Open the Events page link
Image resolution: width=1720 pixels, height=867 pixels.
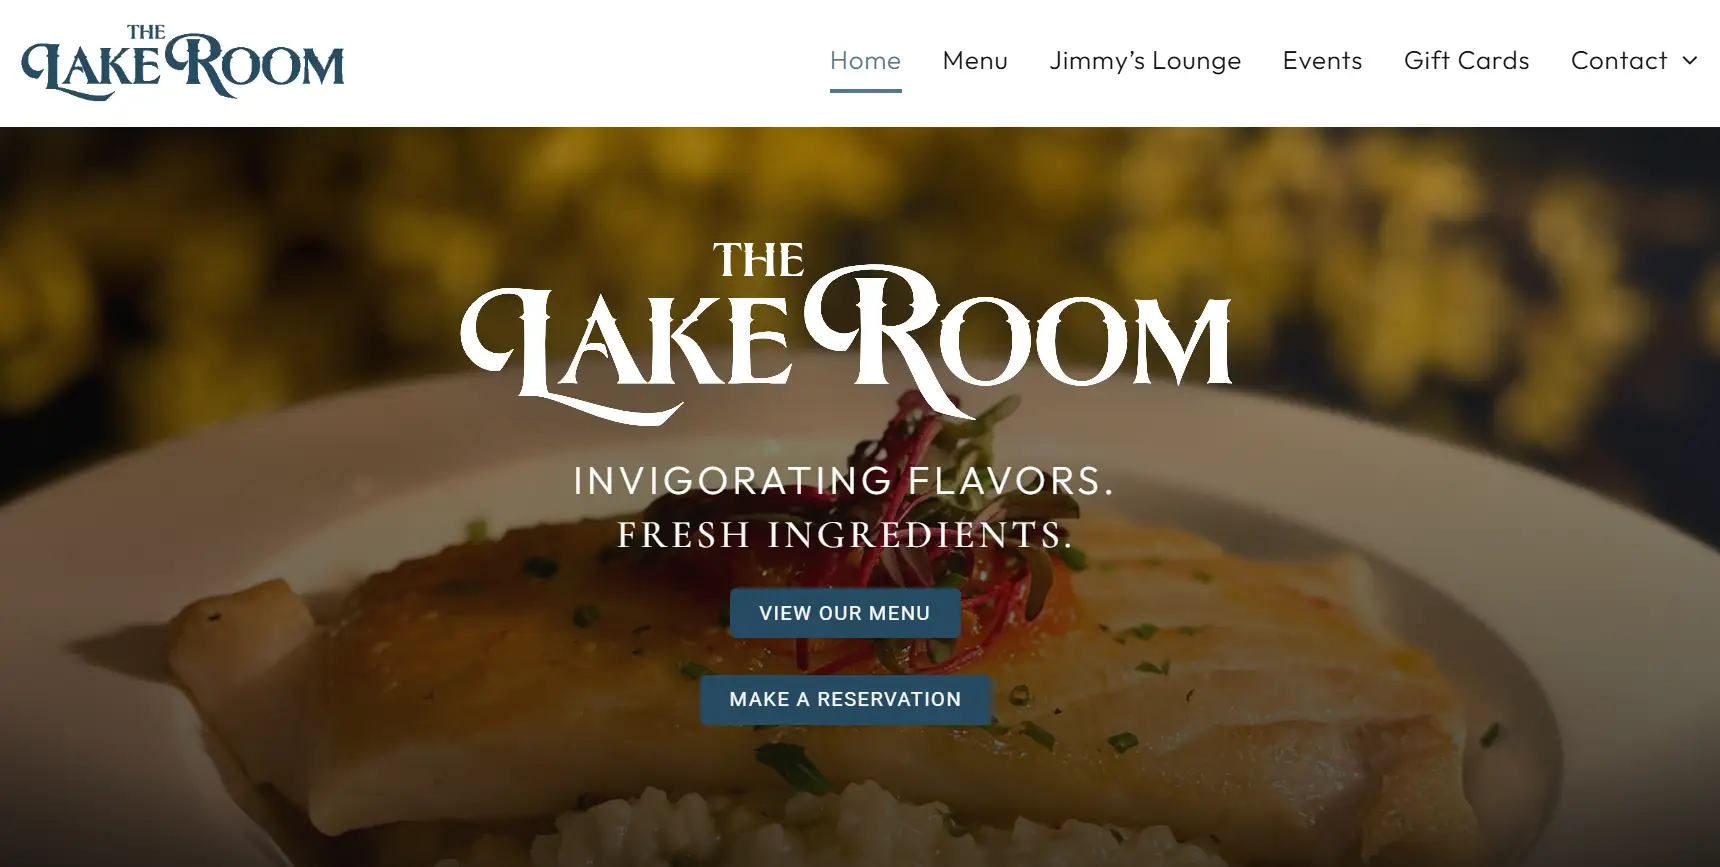point(1322,61)
